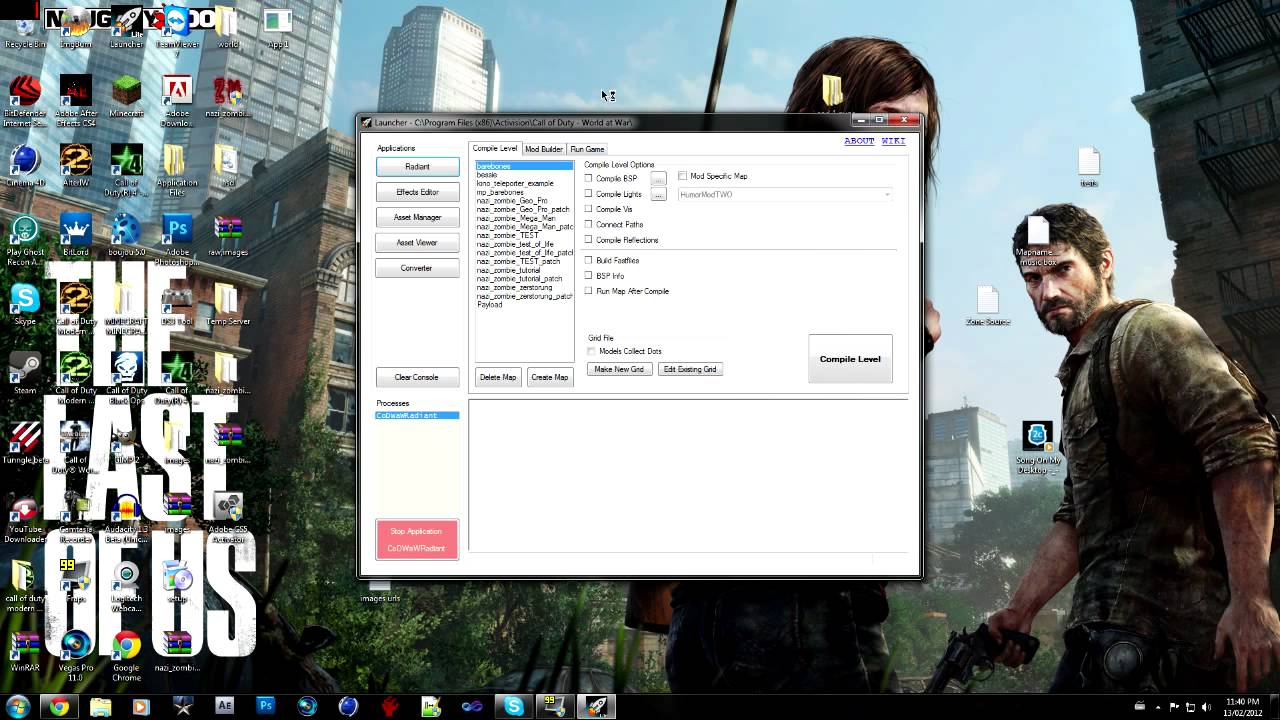Open the GIMP 2 desktop shortcut
This screenshot has height=720, width=1280.
click(126, 442)
